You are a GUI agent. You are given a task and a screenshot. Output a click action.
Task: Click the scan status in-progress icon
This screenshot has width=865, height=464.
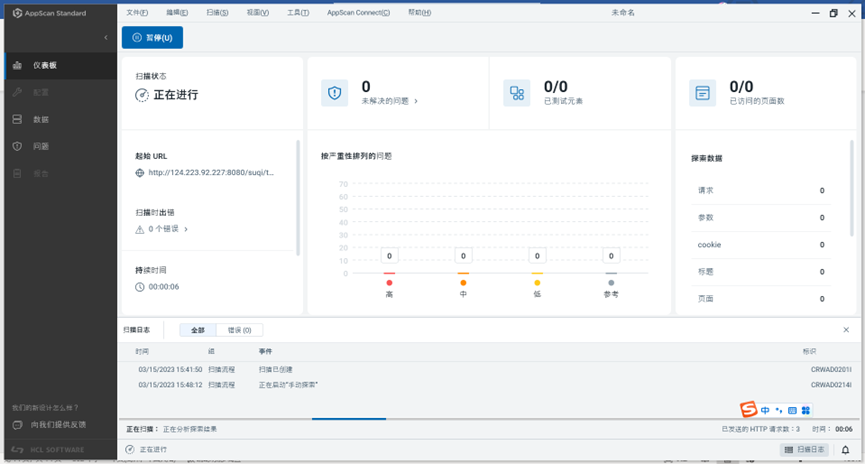tap(142, 95)
